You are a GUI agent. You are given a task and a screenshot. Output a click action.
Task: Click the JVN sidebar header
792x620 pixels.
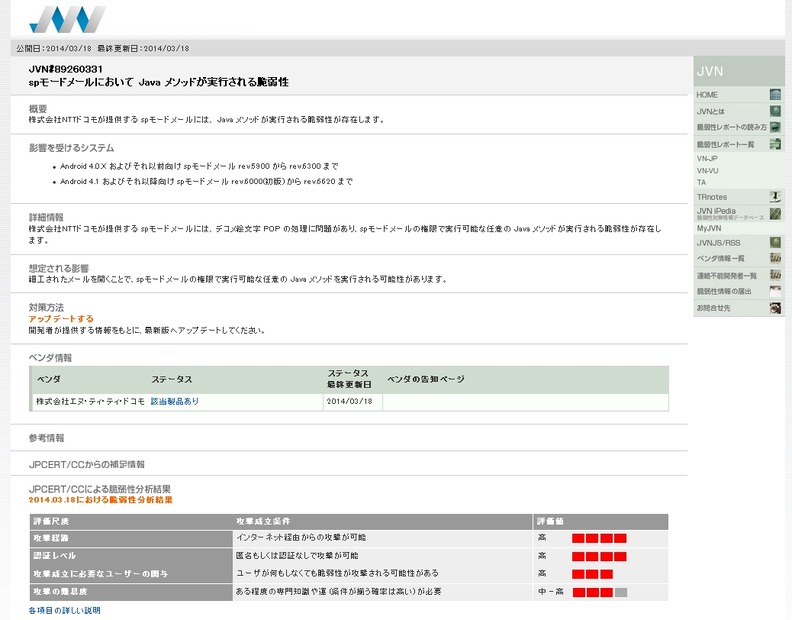pos(739,71)
